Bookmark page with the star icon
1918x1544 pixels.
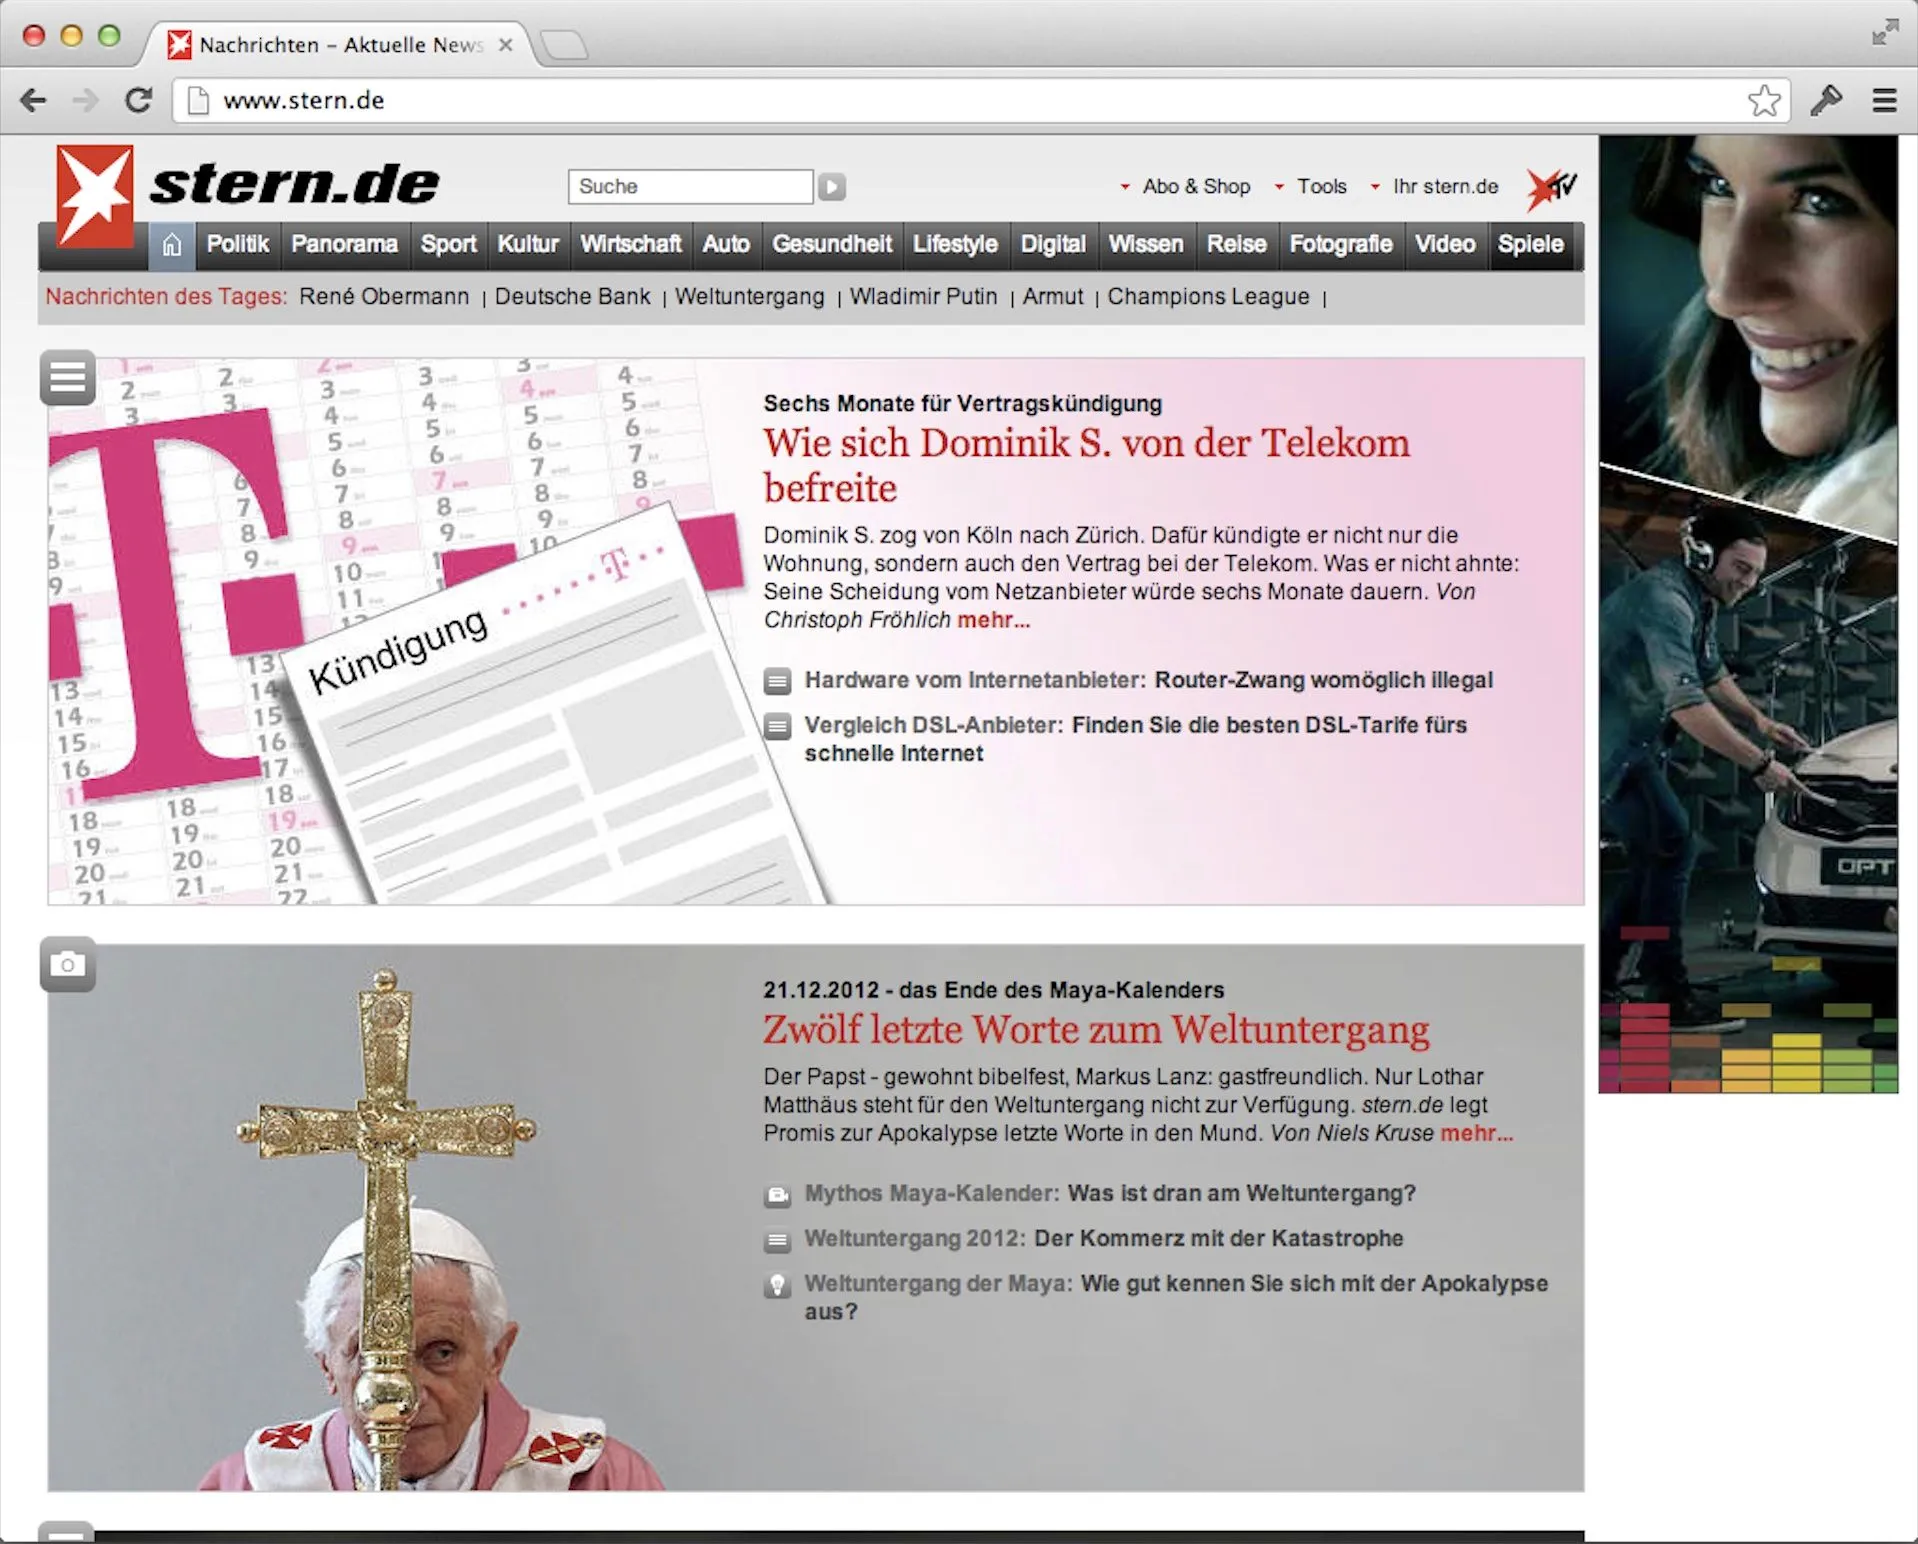coord(1763,100)
